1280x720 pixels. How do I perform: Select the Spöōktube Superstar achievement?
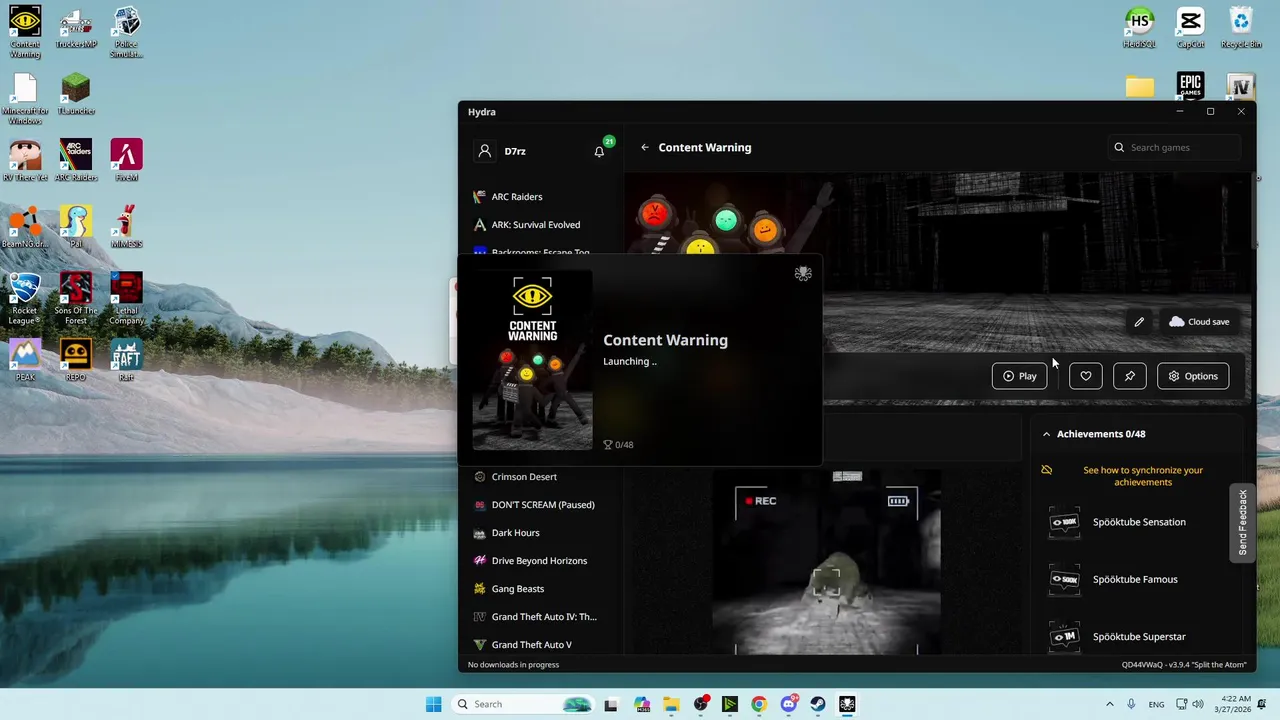[1139, 637]
